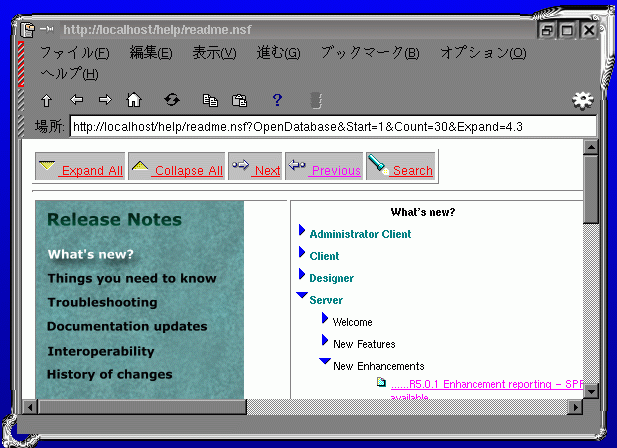Click the gear icon at toolbar right
The width and height of the screenshot is (617, 448).
(582, 101)
